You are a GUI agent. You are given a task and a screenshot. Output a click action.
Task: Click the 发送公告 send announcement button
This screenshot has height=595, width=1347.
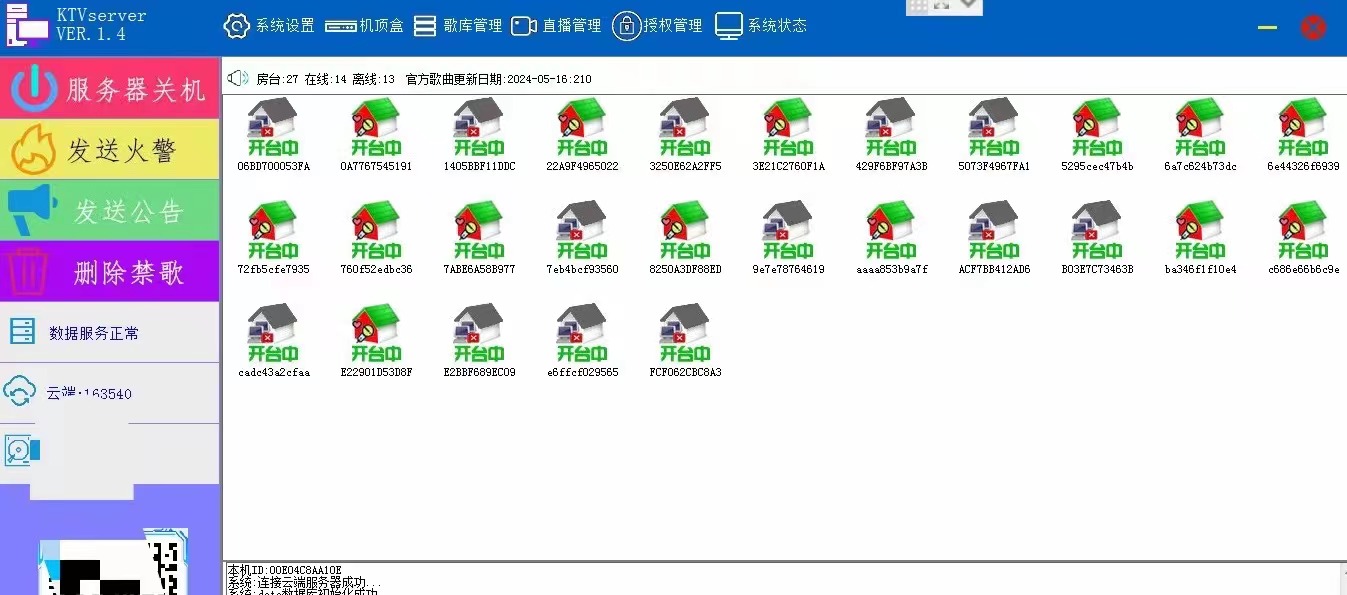110,211
